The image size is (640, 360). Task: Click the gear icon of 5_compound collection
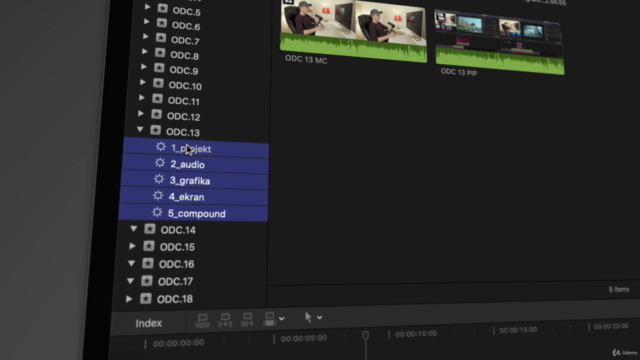[157, 212]
